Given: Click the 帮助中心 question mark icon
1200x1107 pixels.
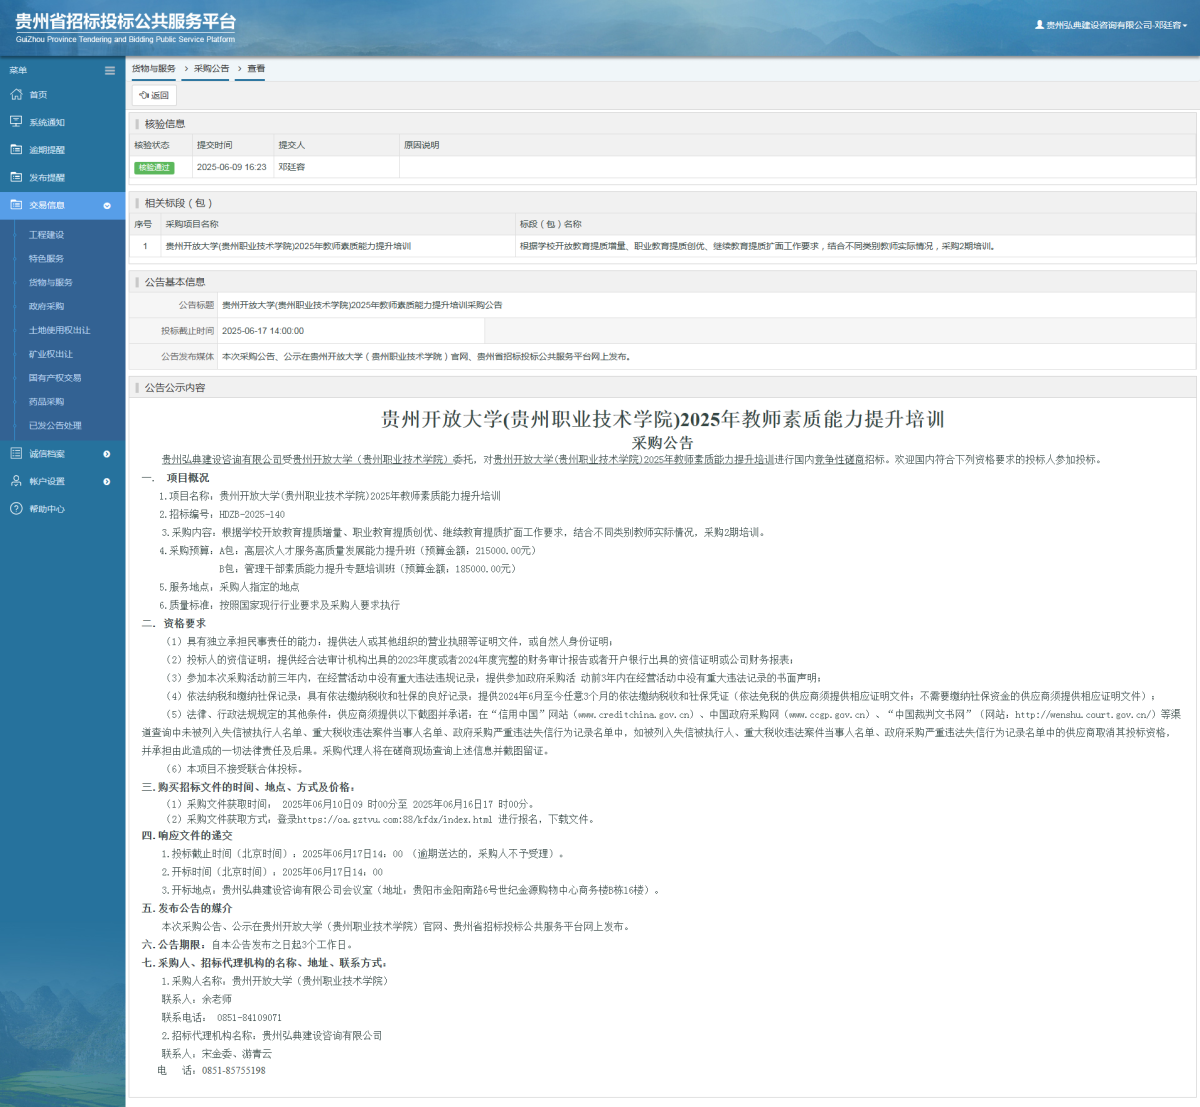Looking at the screenshot, I should [x=16, y=509].
